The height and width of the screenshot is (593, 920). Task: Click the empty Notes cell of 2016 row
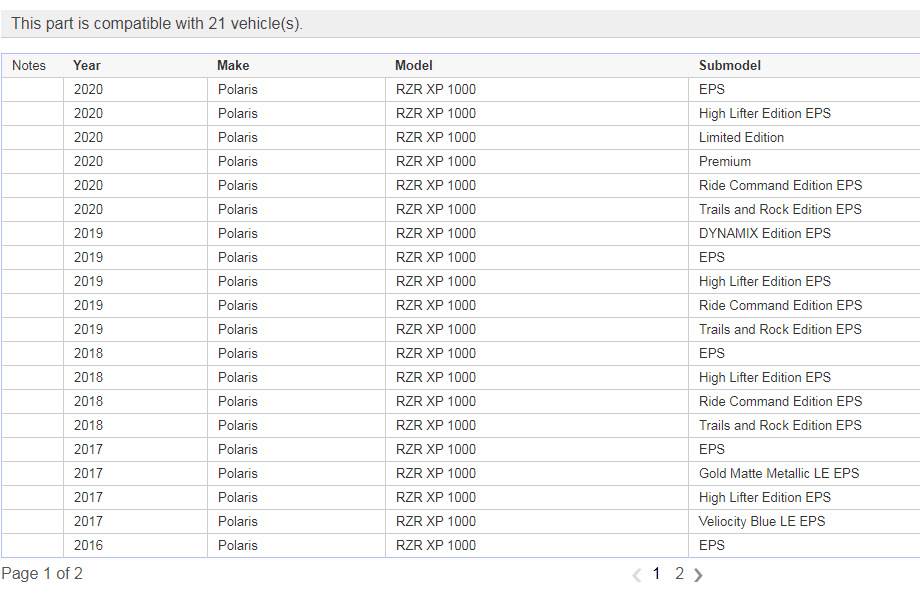(x=32, y=545)
